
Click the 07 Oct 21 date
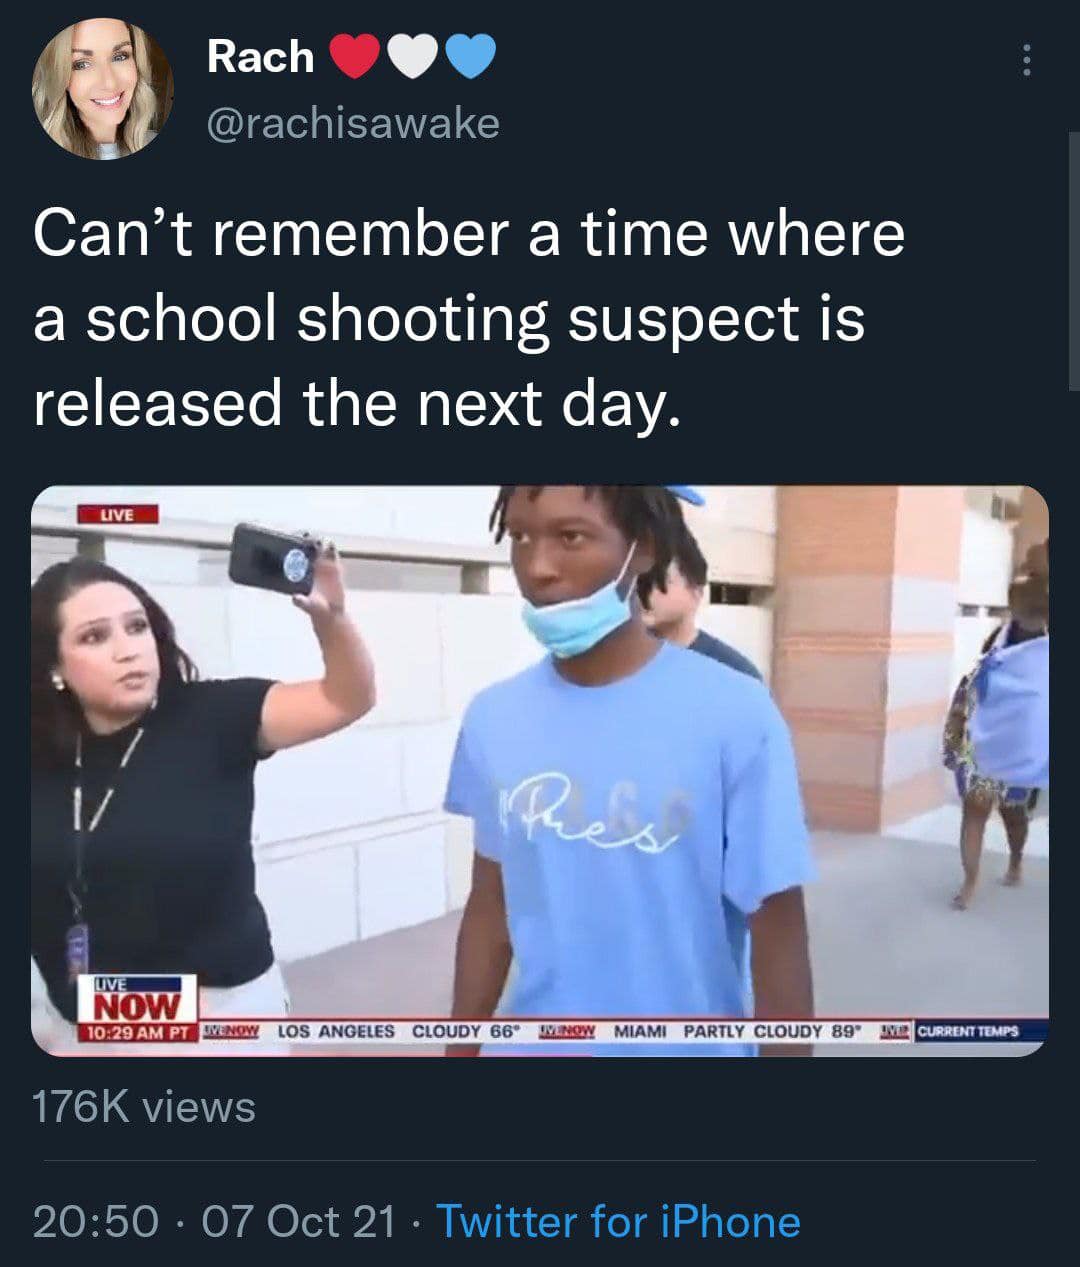299,1222
